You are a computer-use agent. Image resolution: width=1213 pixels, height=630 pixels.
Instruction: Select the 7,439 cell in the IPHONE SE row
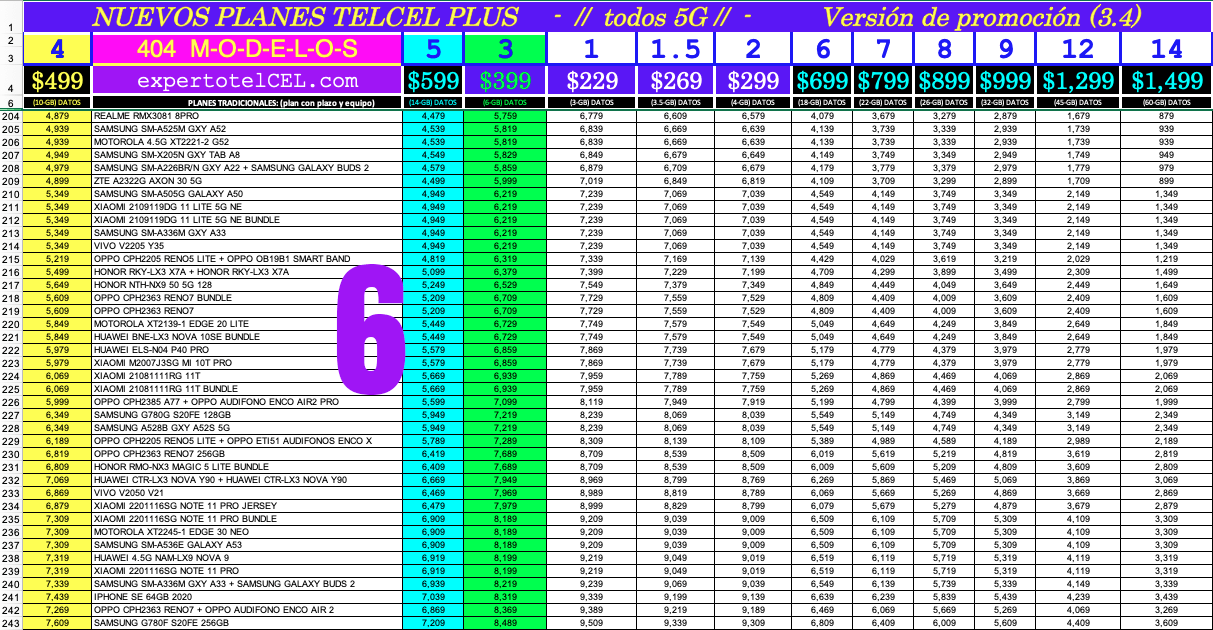(x=59, y=597)
